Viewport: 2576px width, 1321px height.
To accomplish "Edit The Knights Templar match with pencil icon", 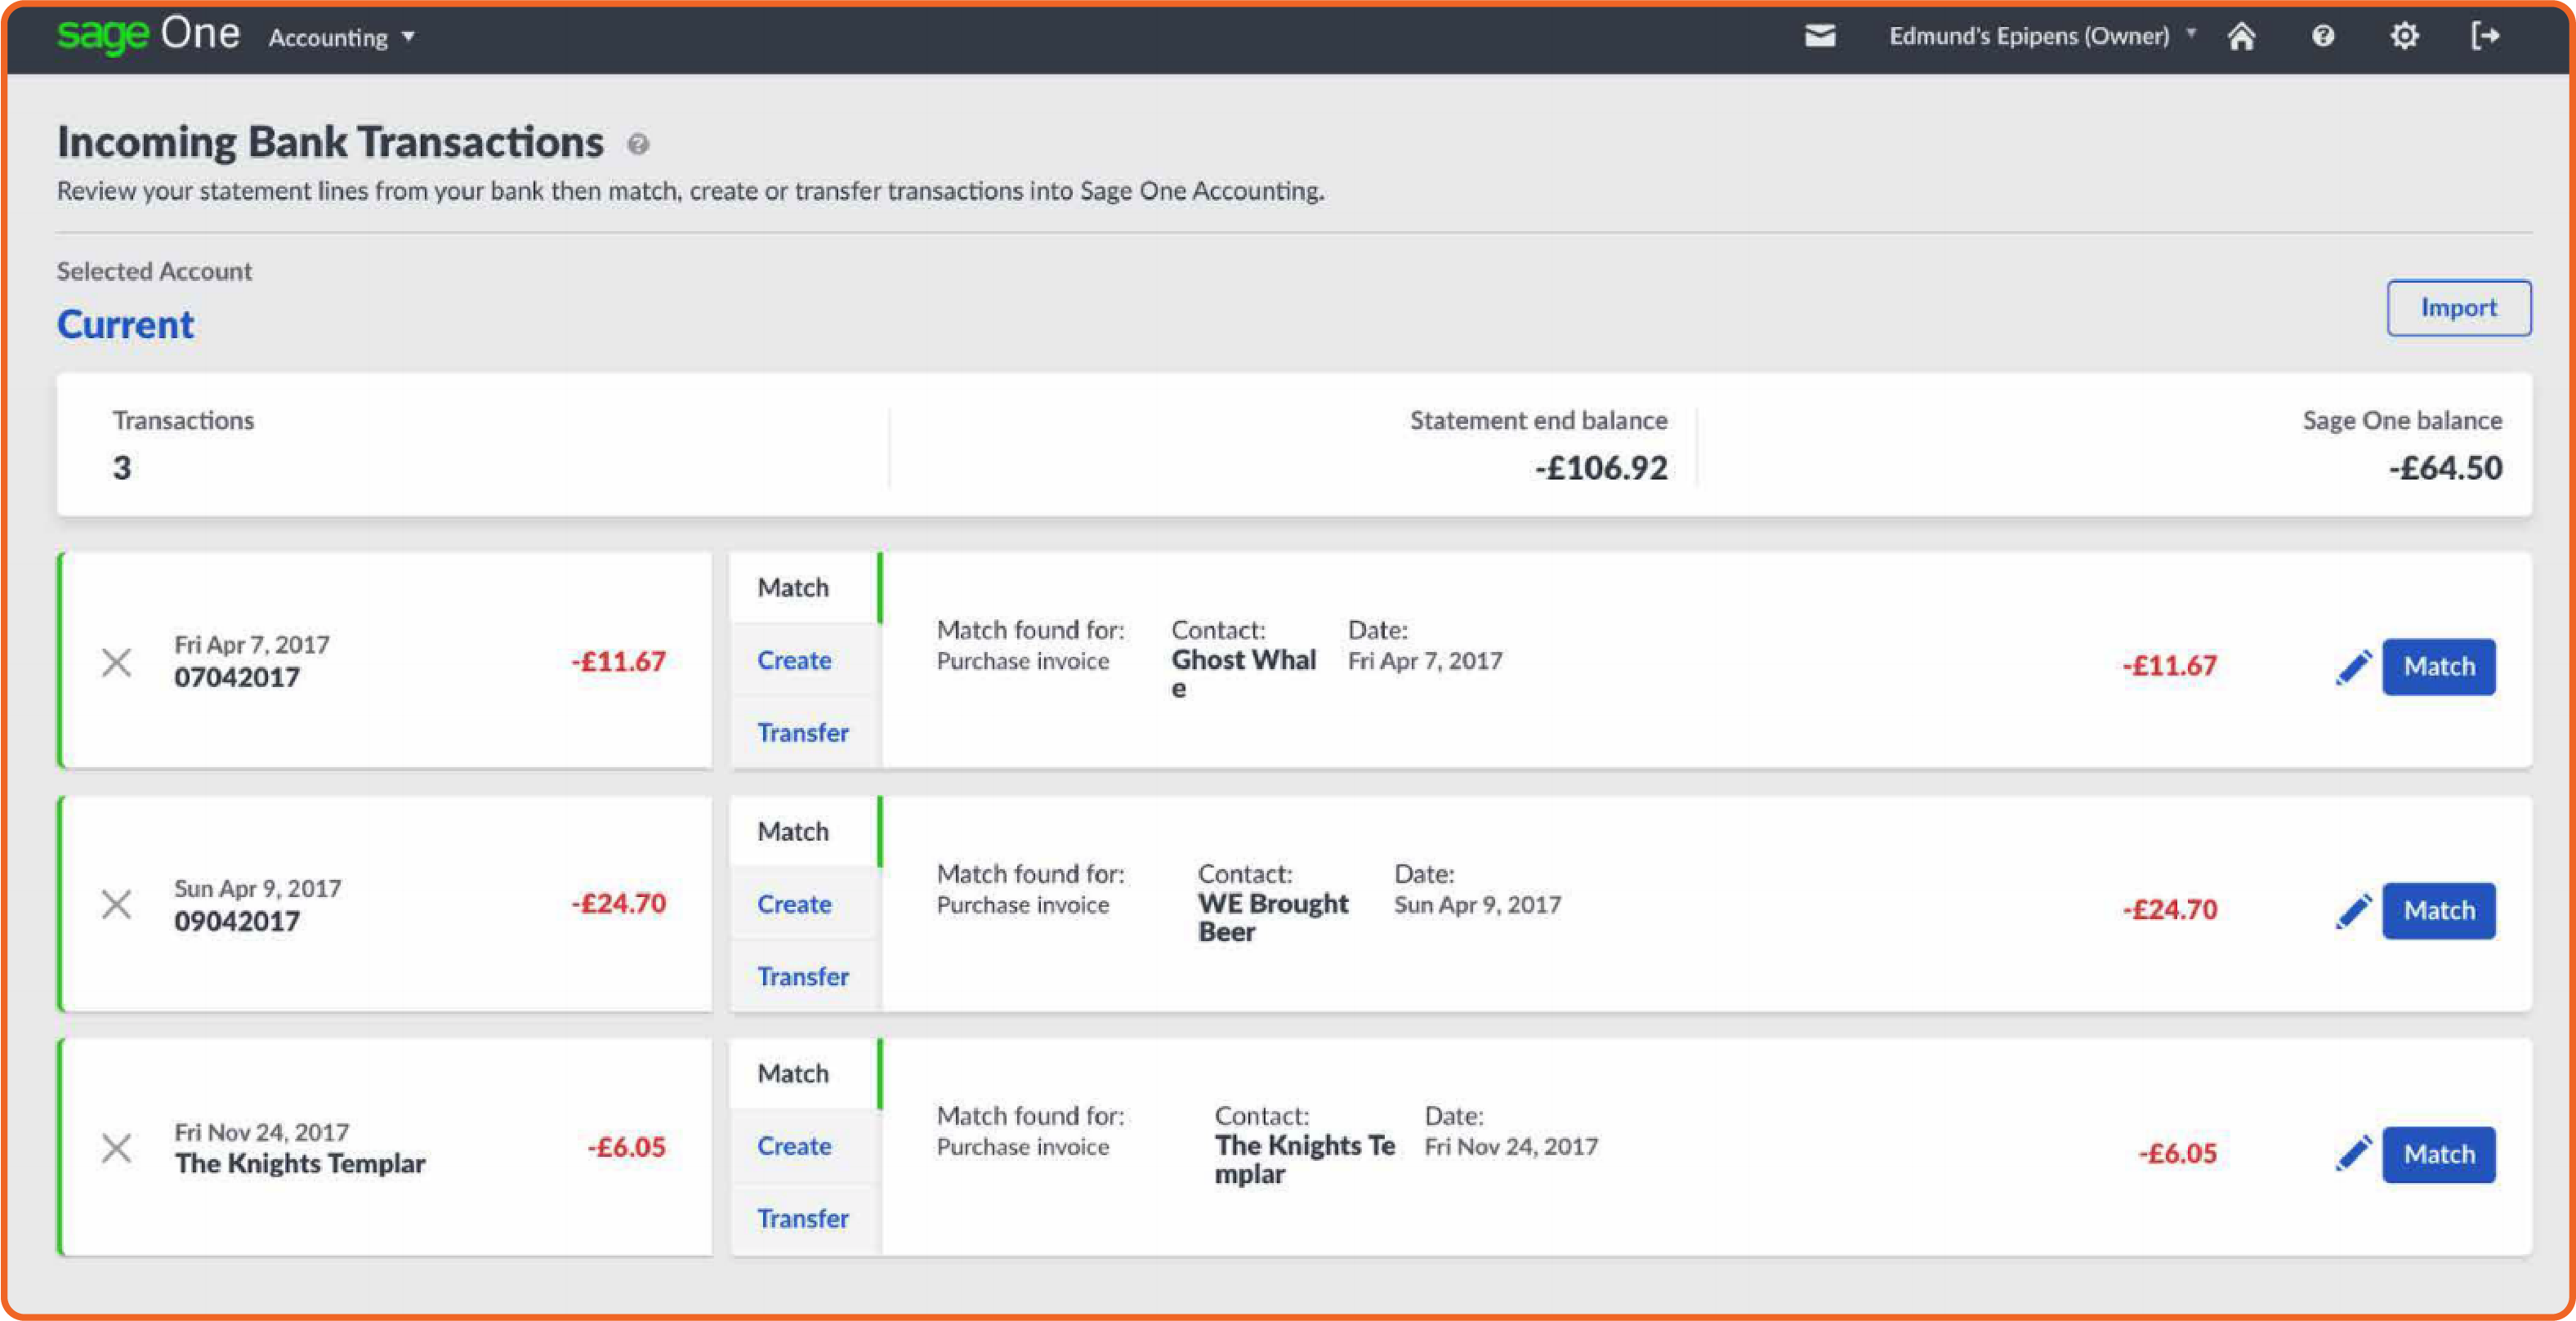I will [2353, 1154].
